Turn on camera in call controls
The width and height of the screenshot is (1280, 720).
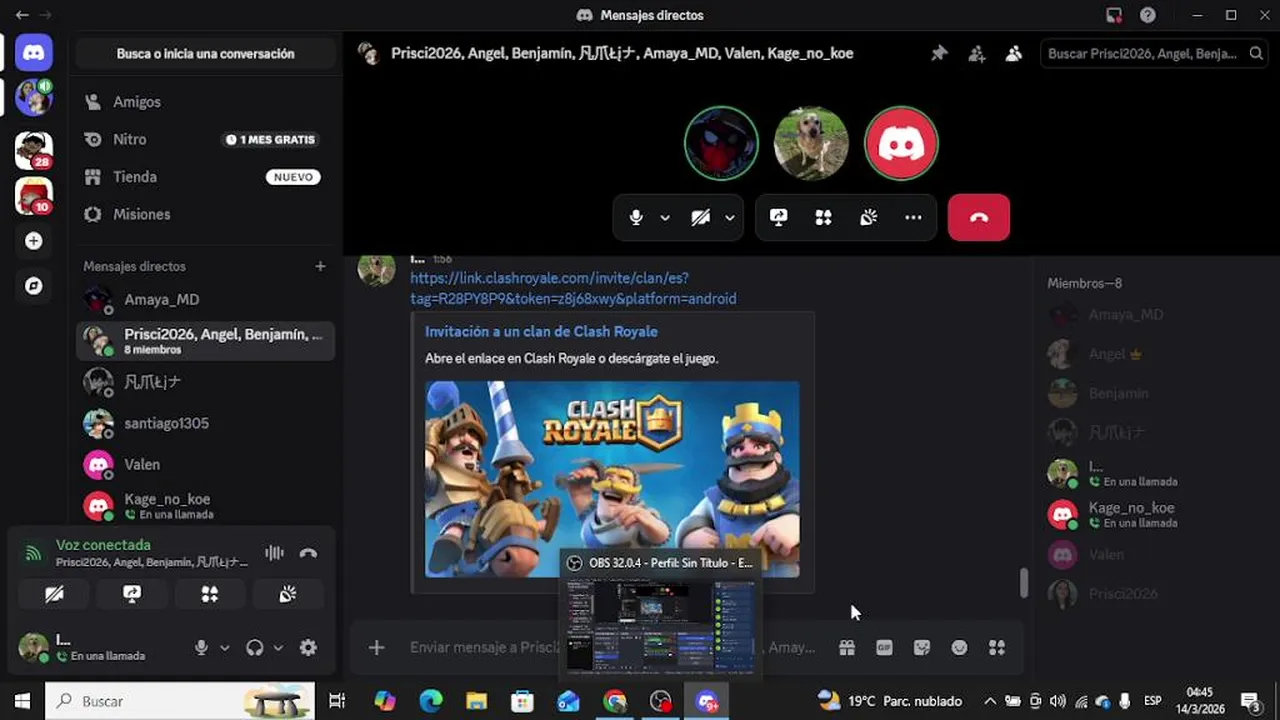701,217
